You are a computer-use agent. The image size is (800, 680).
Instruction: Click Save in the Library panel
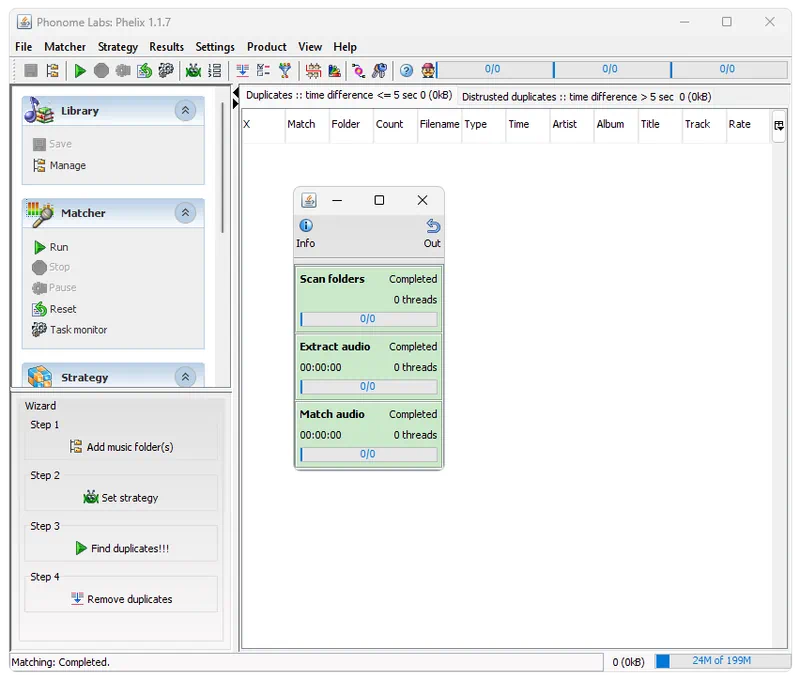pyautogui.click(x=53, y=144)
